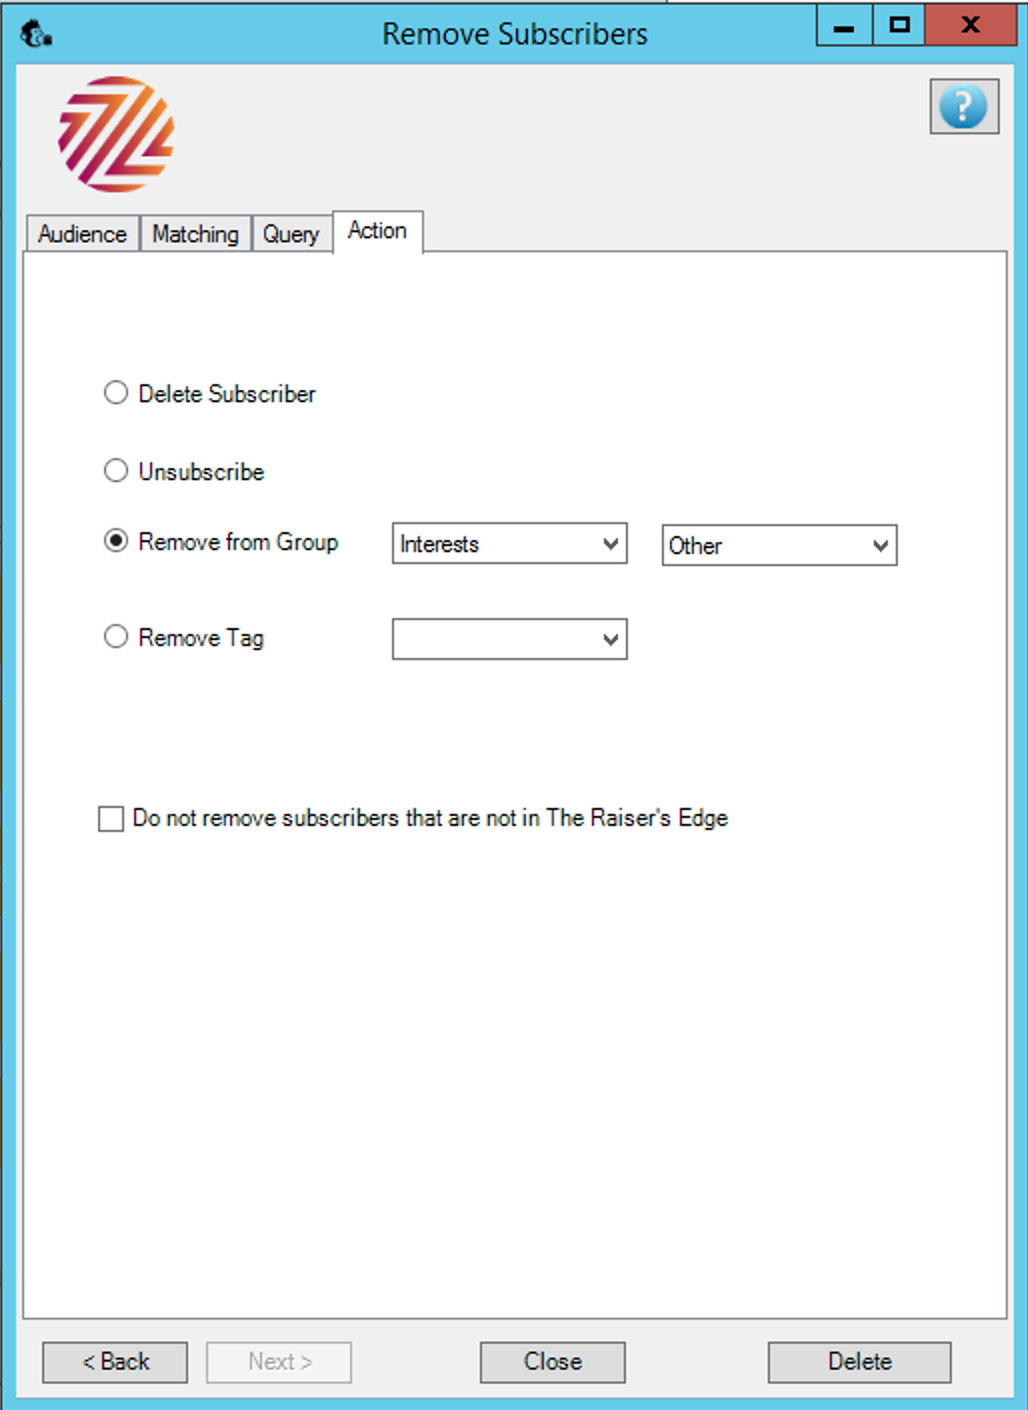Image resolution: width=1028 pixels, height=1410 pixels.
Task: Open the Interests group dropdown
Action: pyautogui.click(x=509, y=544)
